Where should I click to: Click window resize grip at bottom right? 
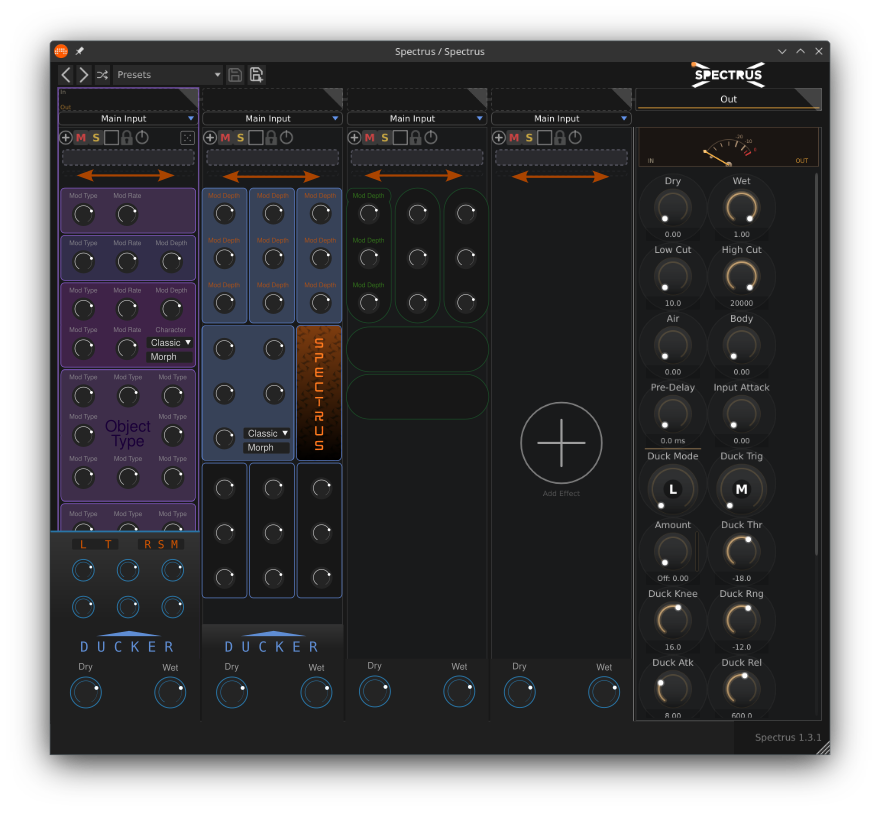[x=823, y=748]
